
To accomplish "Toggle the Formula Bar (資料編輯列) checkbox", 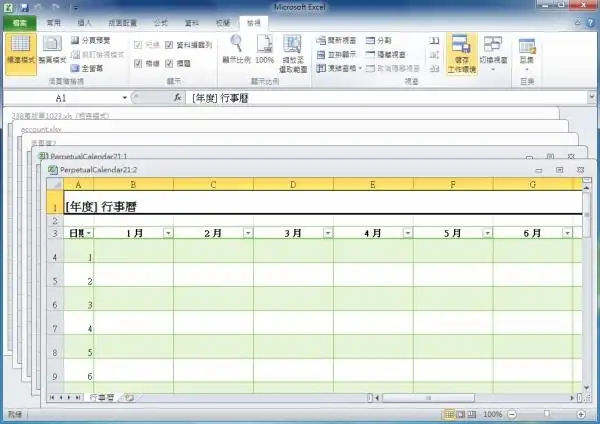I will pyautogui.click(x=169, y=45).
